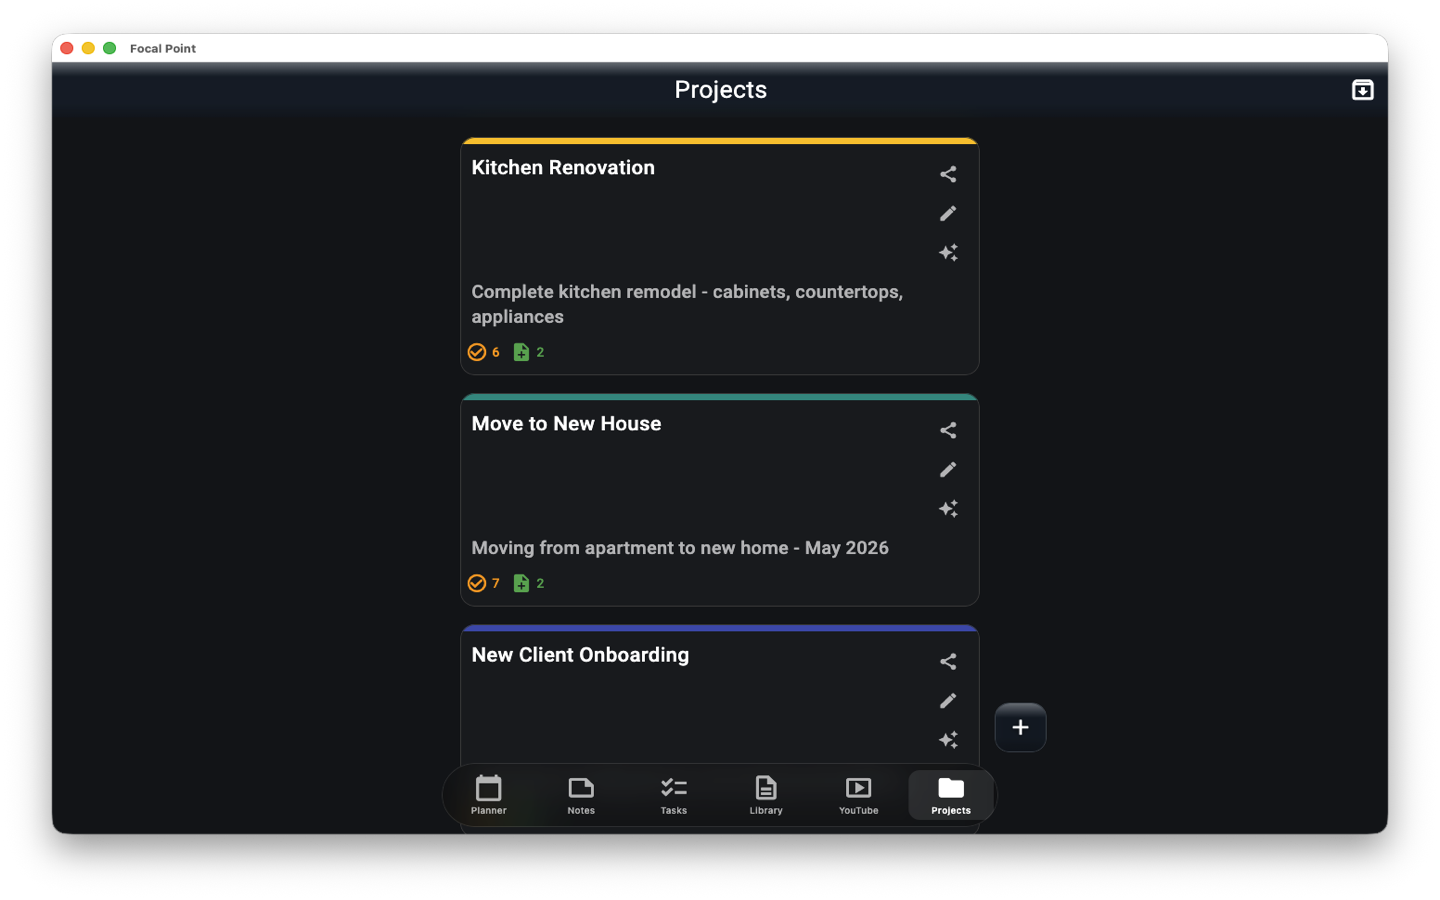Edit Move to New House with the pencil
This screenshot has width=1440, height=900.
pyautogui.click(x=948, y=469)
